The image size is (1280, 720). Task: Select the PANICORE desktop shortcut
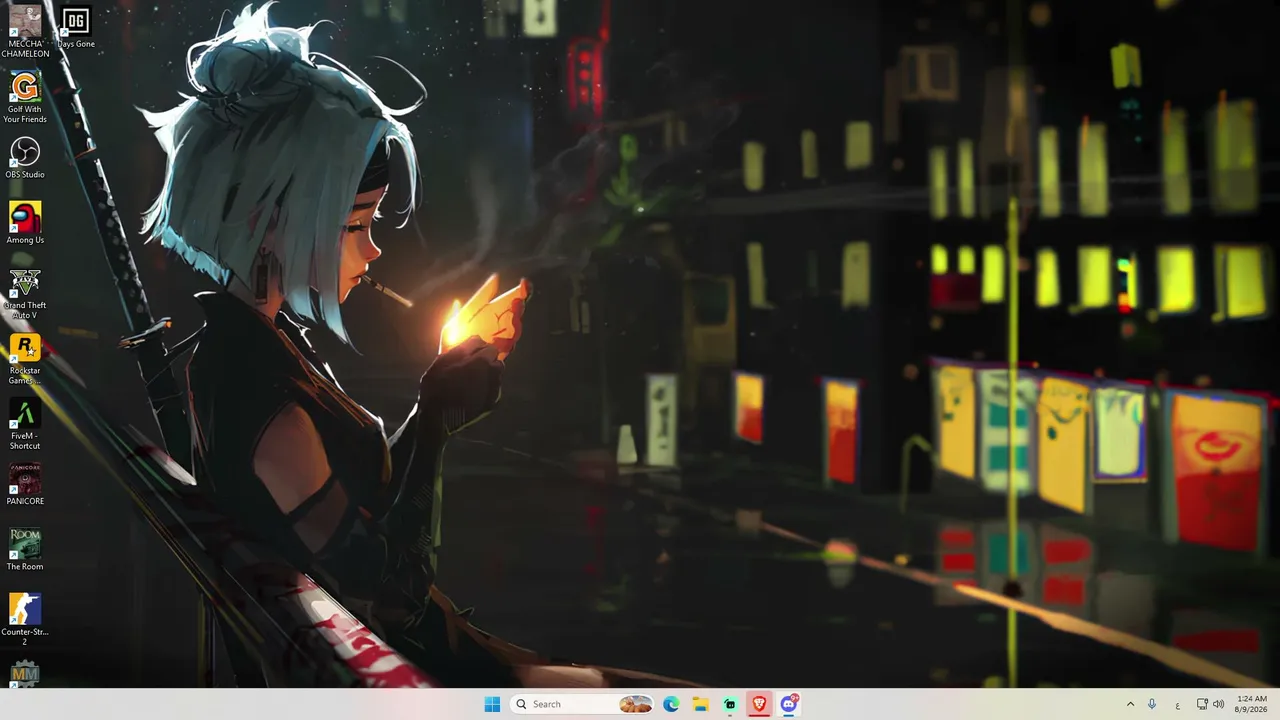click(25, 485)
